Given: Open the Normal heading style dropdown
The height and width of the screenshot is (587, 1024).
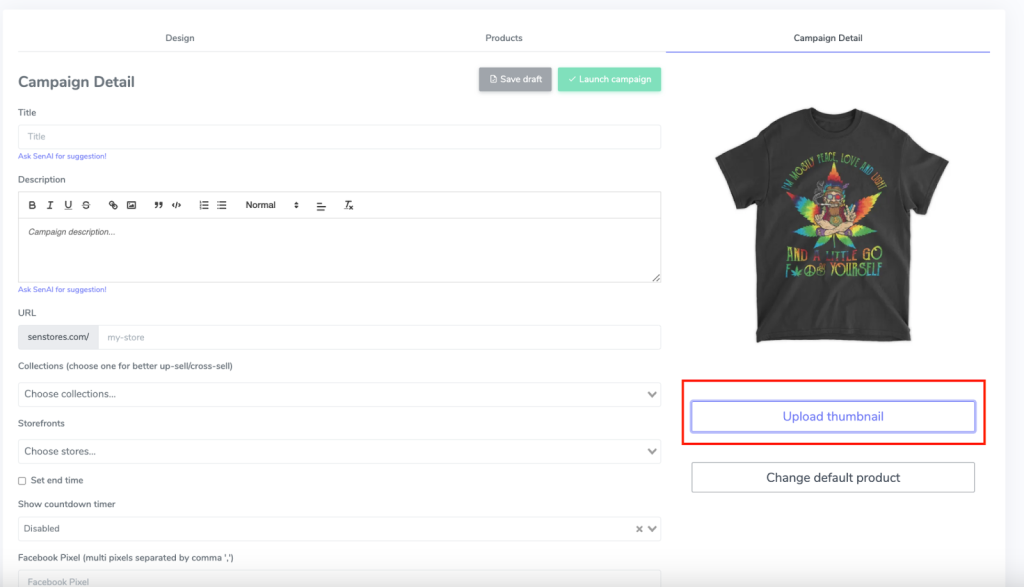Looking at the screenshot, I should (272, 205).
